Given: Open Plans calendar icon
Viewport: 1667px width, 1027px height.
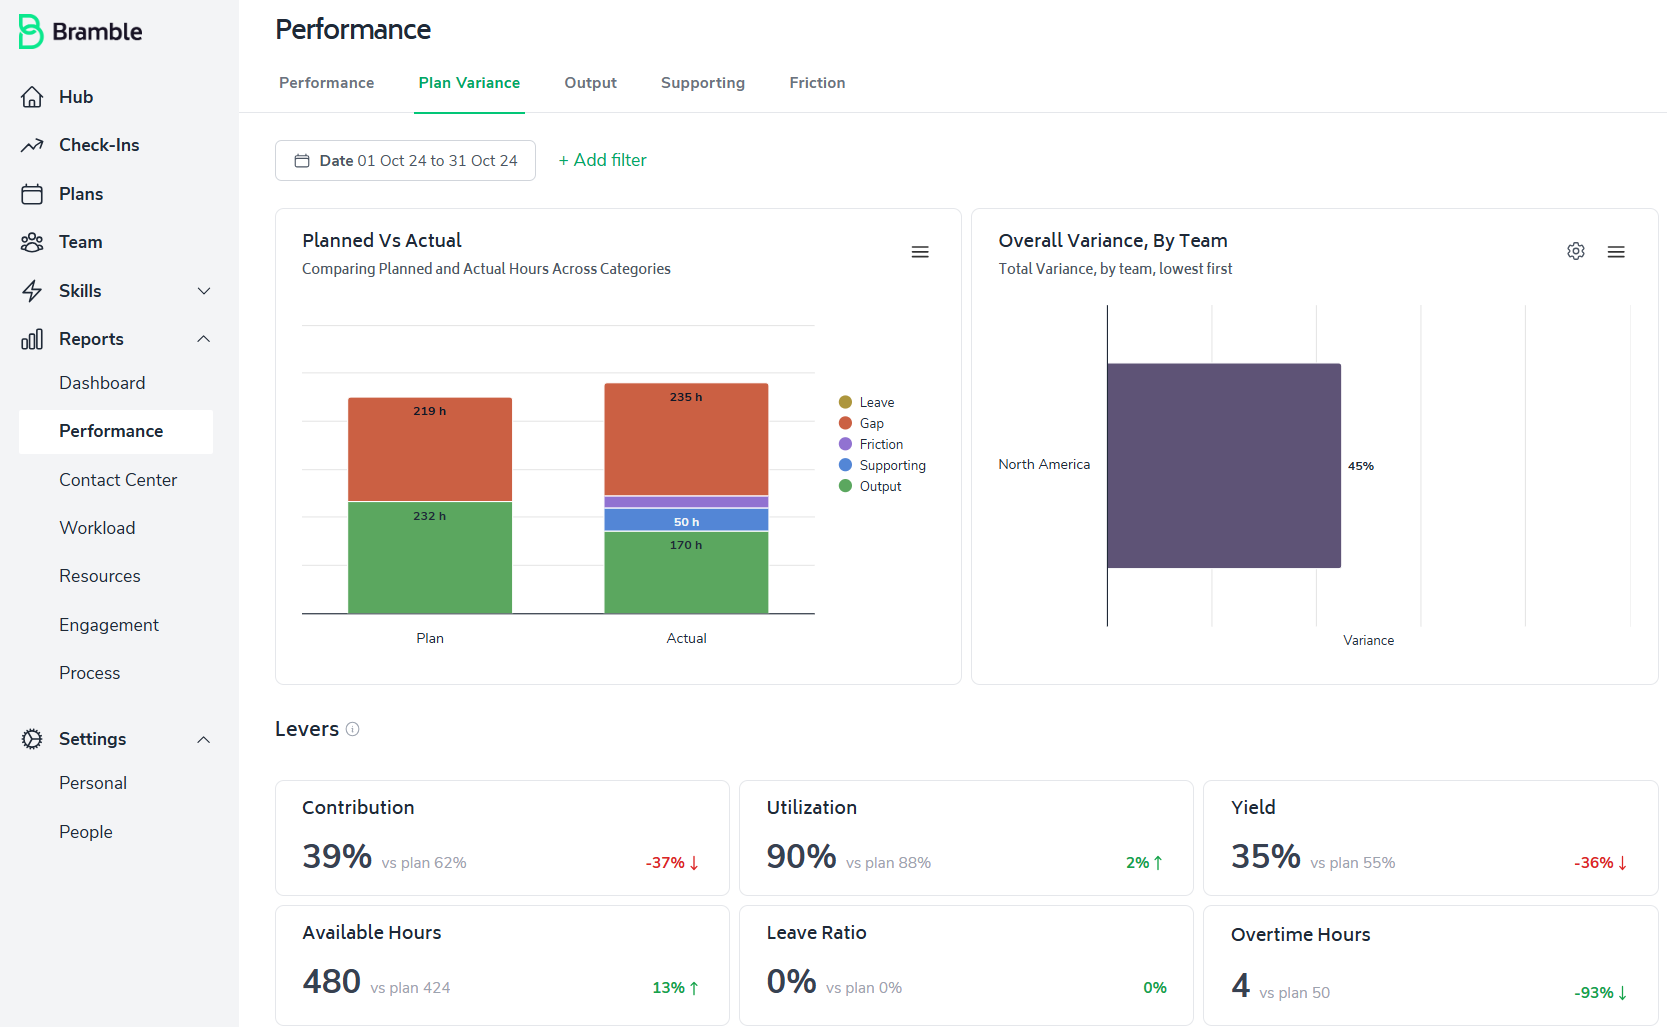Looking at the screenshot, I should pyautogui.click(x=32, y=194).
